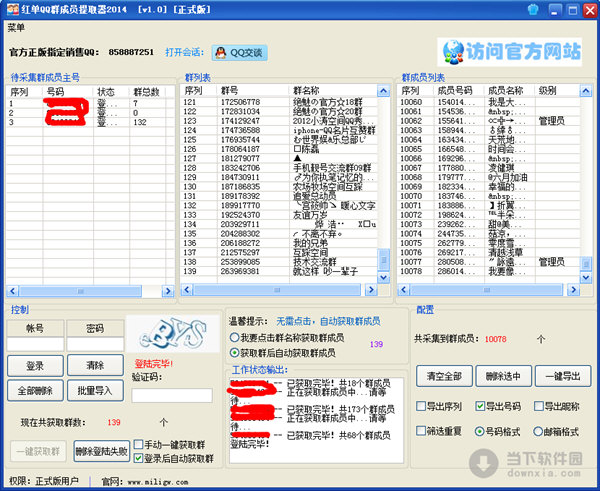
Task: Select group row 手机靓号交流群09群
Action: 279,168
